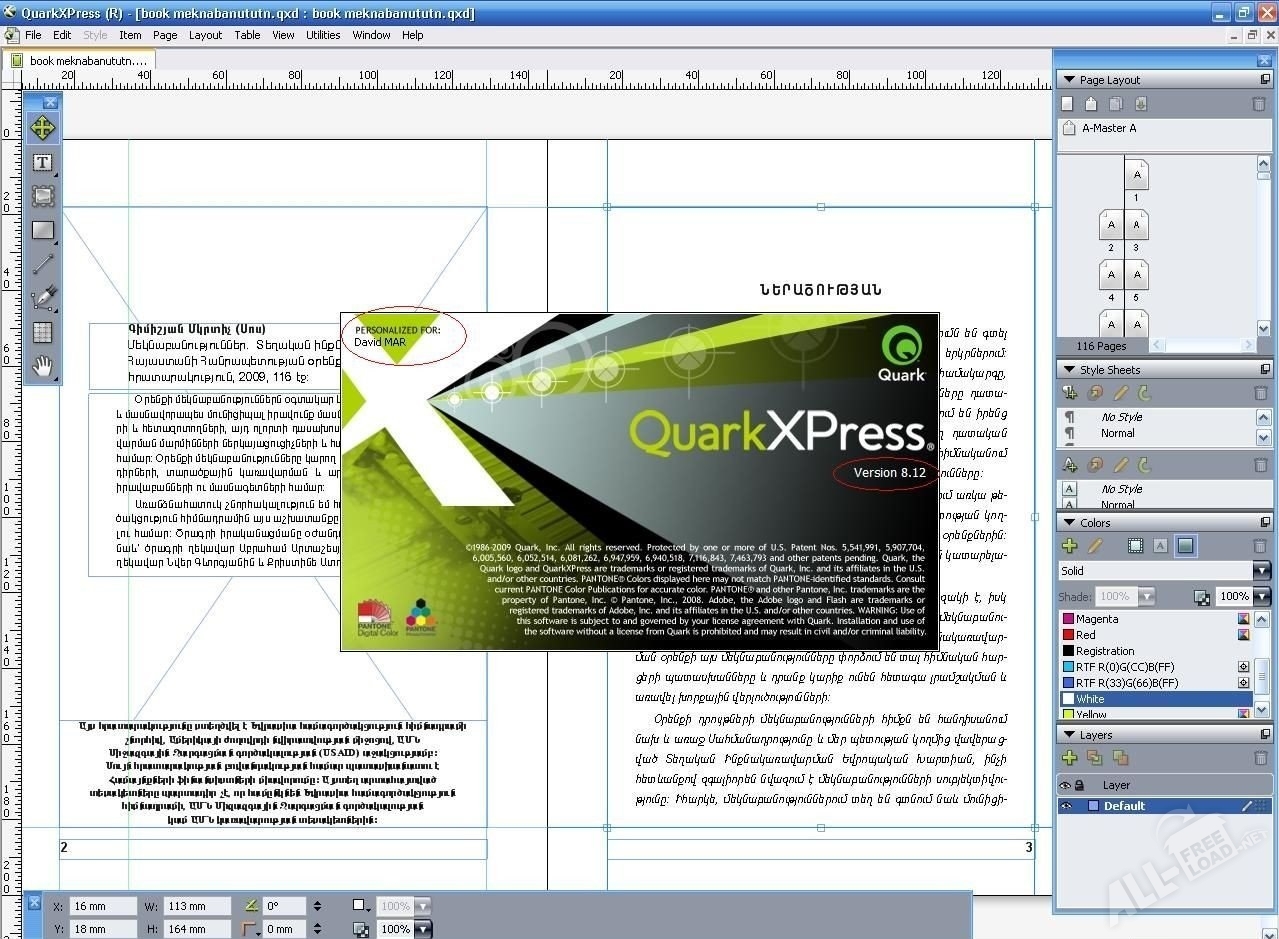Open the Utilities menu

[x=323, y=35]
